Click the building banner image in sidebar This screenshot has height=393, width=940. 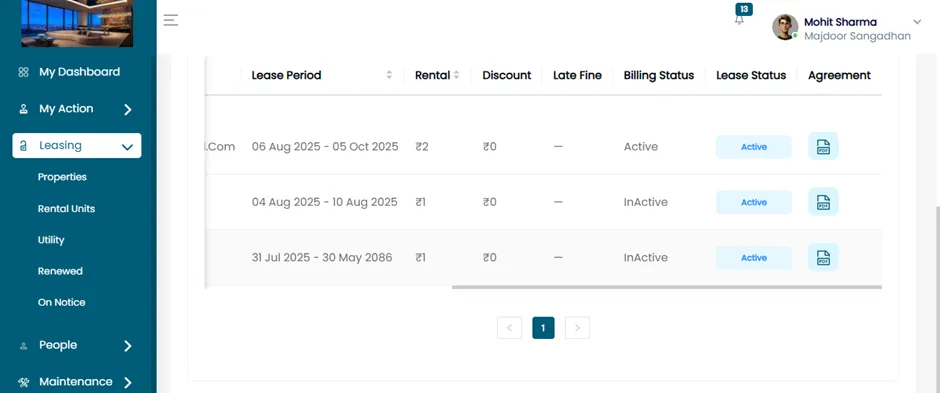point(77,23)
